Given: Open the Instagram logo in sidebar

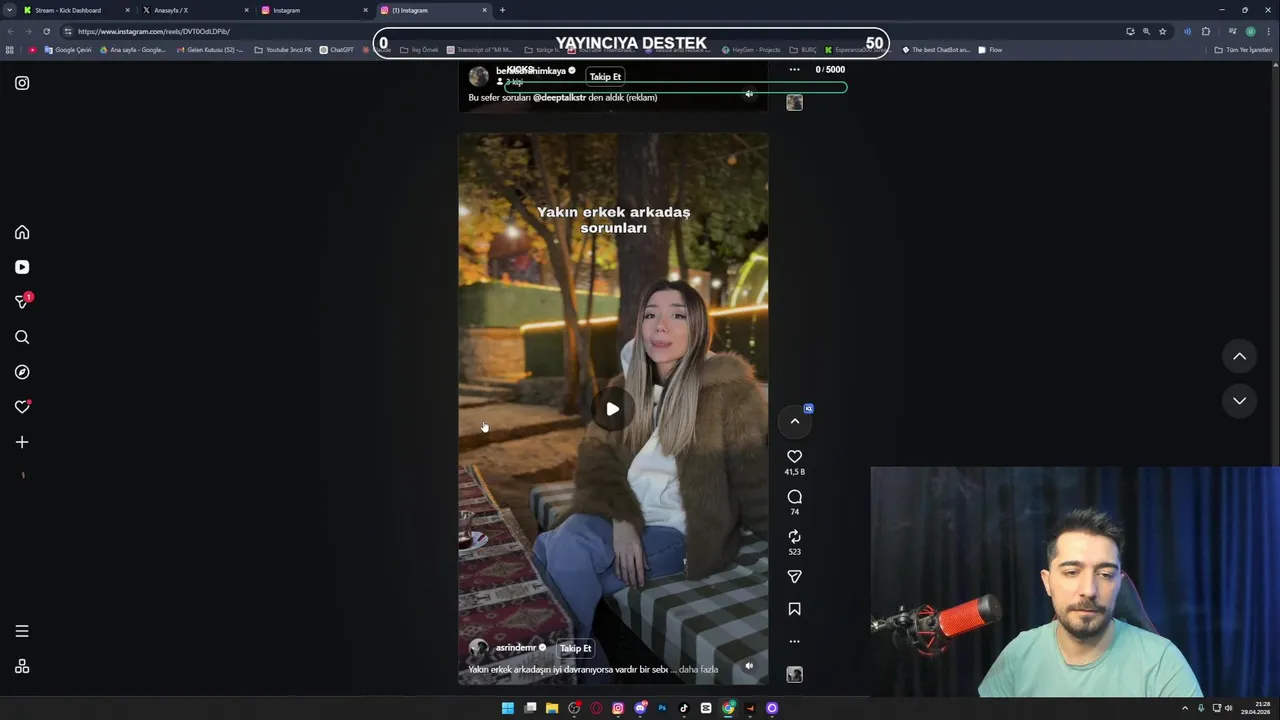Looking at the screenshot, I should (22, 83).
